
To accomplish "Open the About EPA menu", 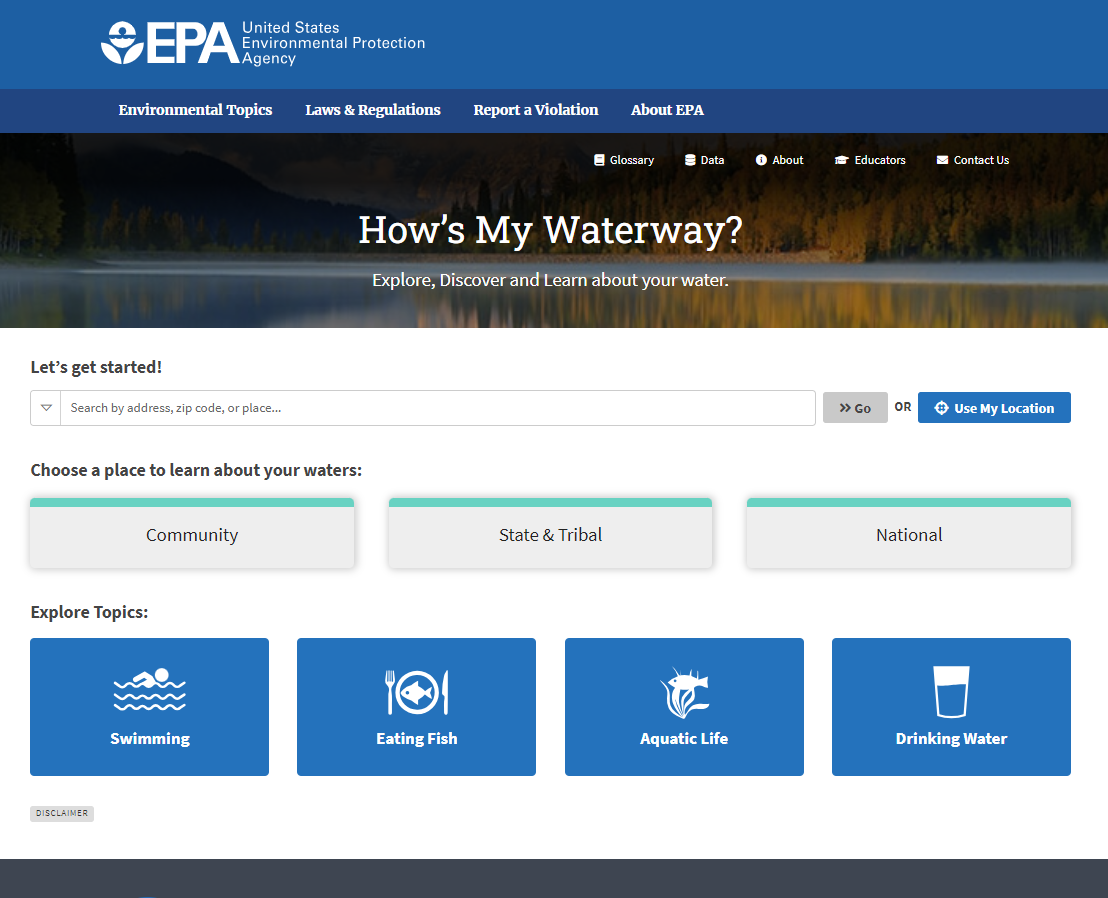I will [x=667, y=110].
